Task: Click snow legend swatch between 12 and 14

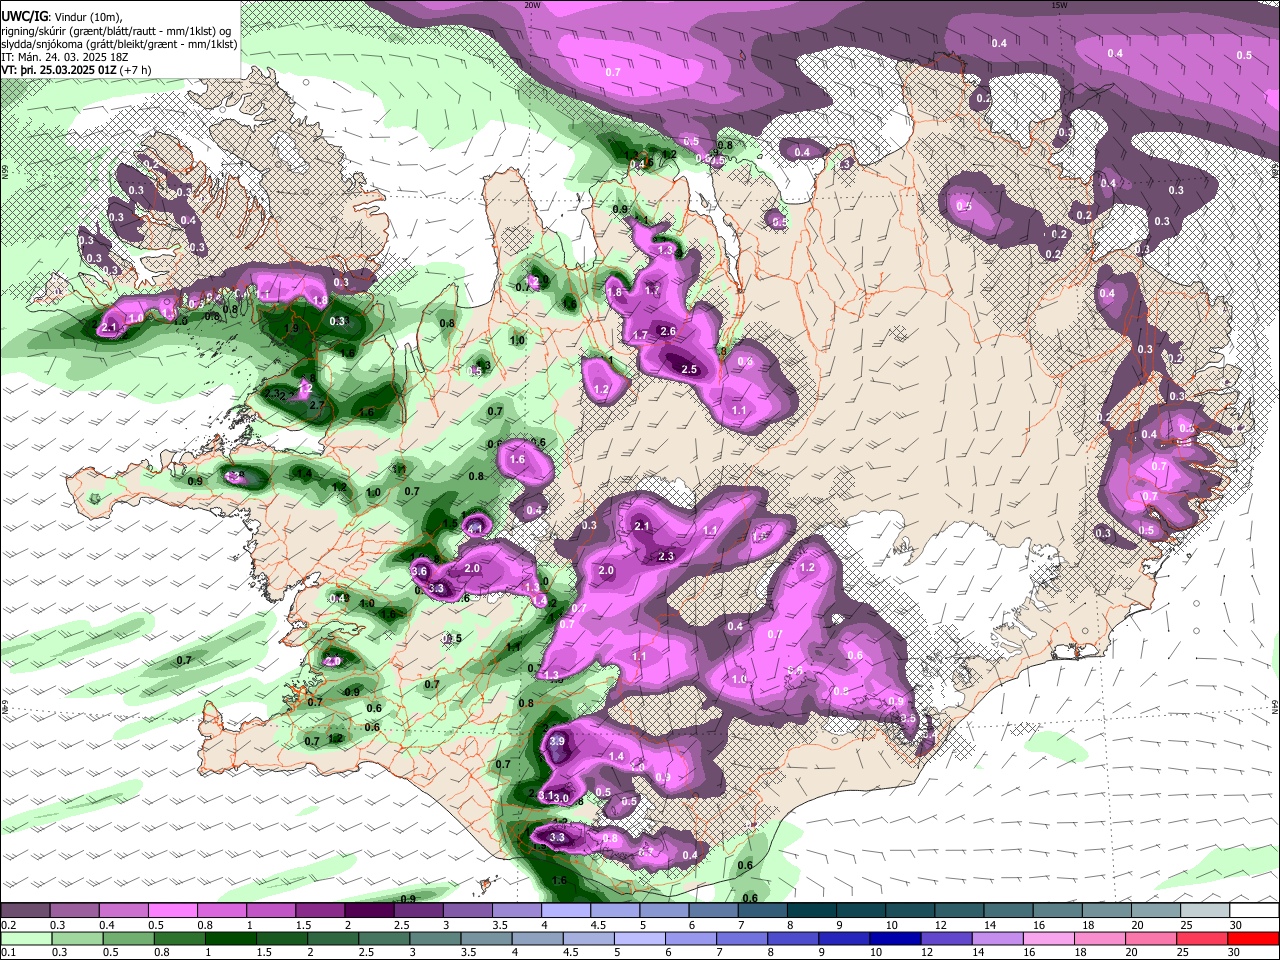Action: coord(957,910)
